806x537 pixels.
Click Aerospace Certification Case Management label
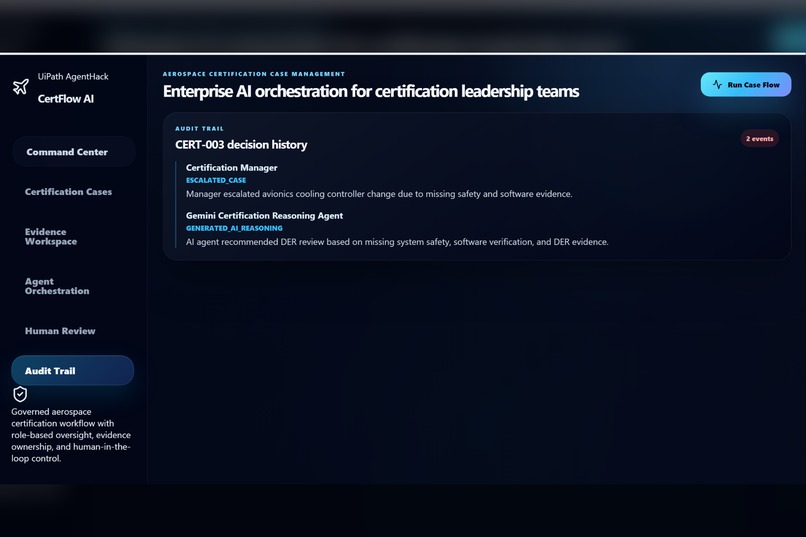pyautogui.click(x=254, y=74)
